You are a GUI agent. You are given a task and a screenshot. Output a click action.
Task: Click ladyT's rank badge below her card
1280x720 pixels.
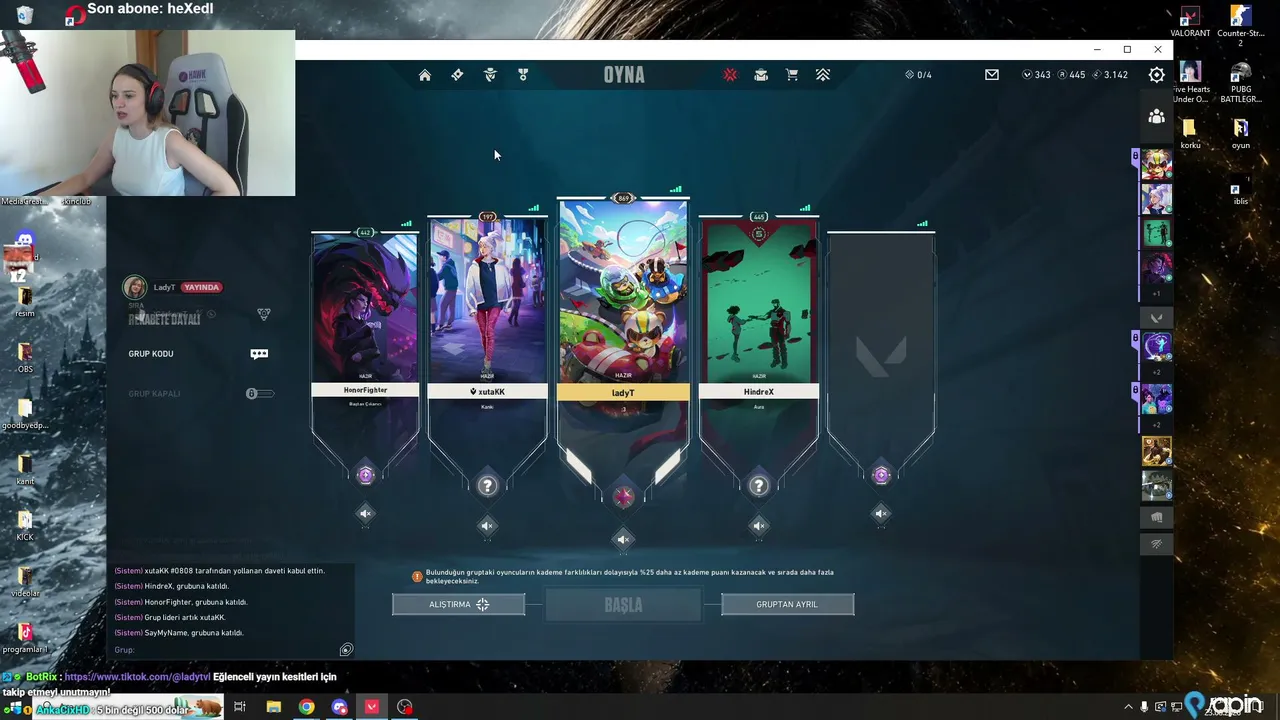tap(623, 497)
